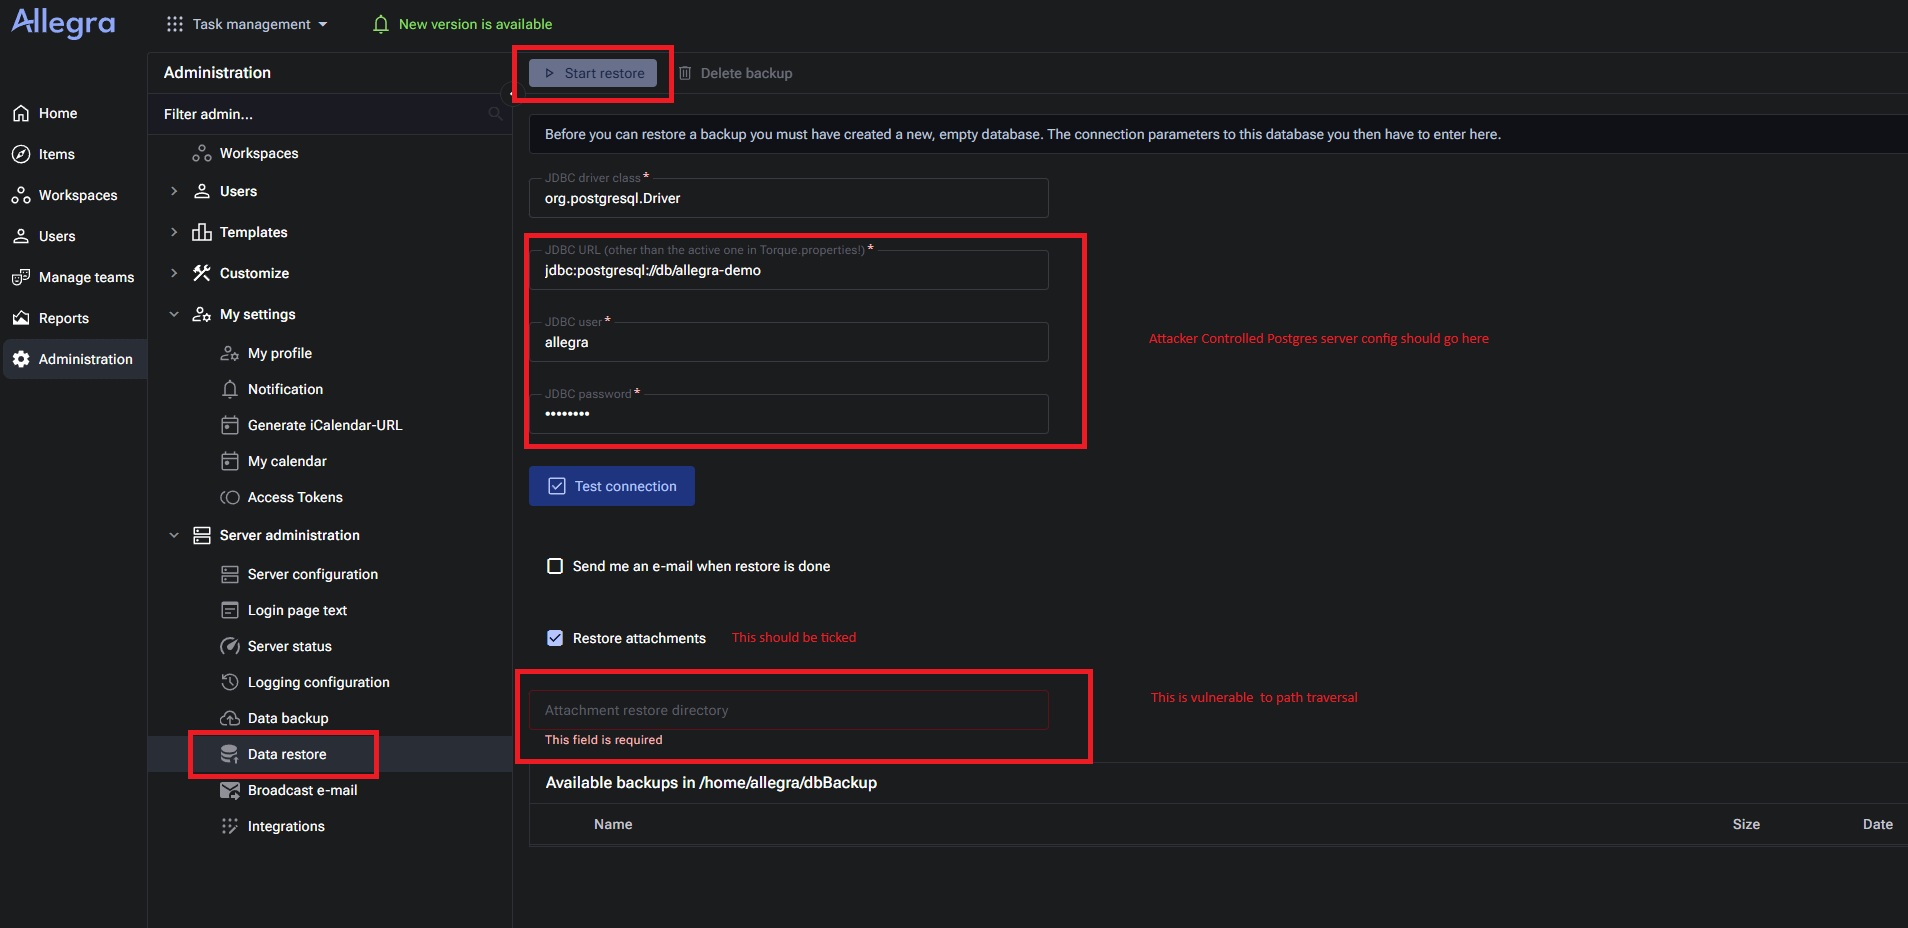Image resolution: width=1908 pixels, height=928 pixels.
Task: Click the Delete backup trash icon
Action: [685, 73]
